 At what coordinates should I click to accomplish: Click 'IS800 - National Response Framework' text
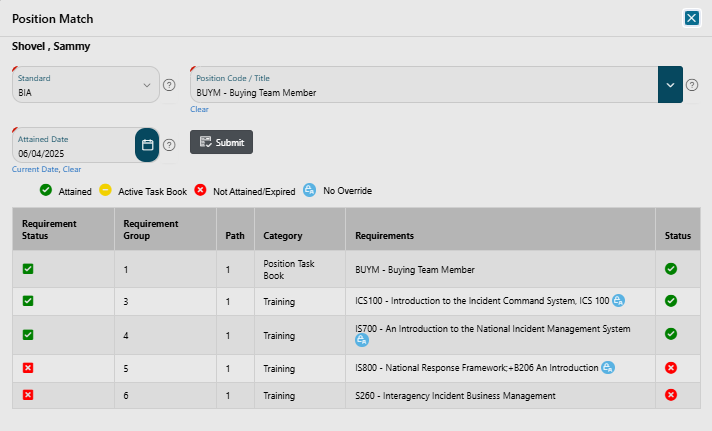coord(477,368)
